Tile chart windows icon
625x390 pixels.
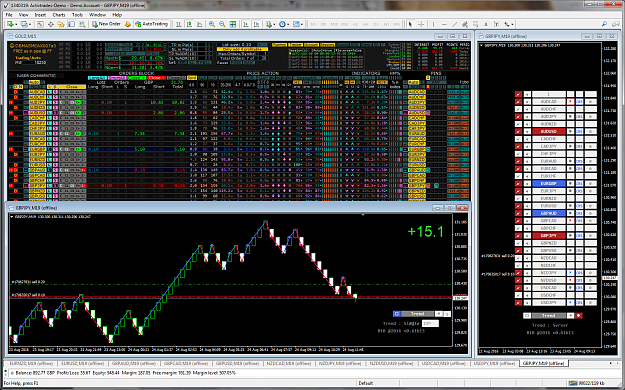[233, 24]
